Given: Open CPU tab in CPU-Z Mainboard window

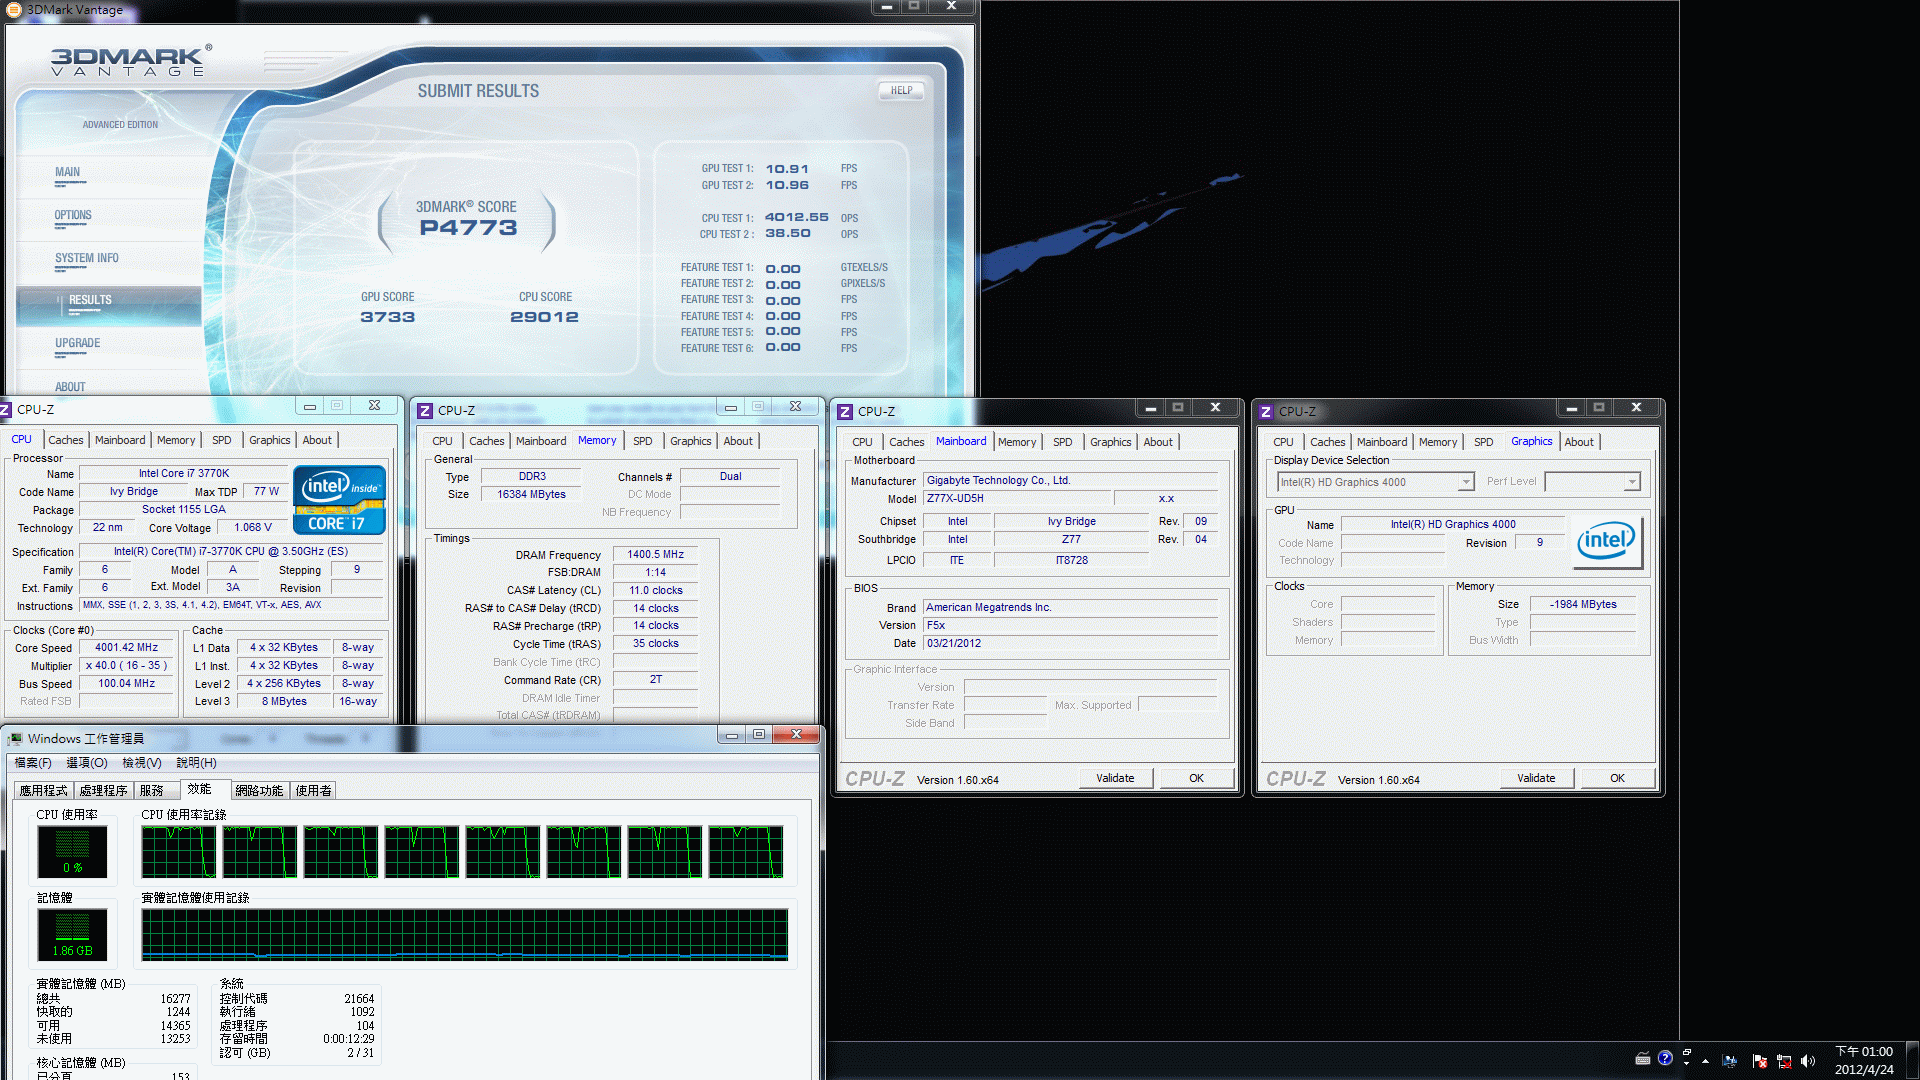Looking at the screenshot, I should (863, 442).
